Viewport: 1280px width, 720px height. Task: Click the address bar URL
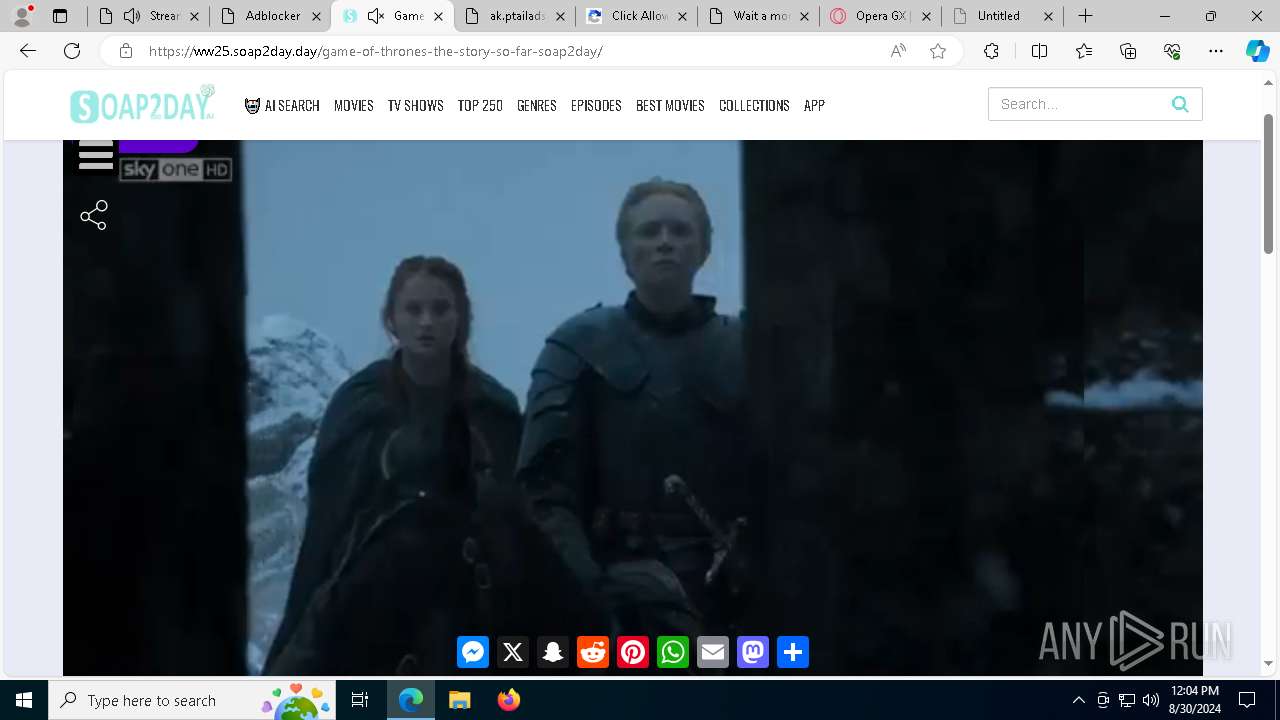click(376, 51)
